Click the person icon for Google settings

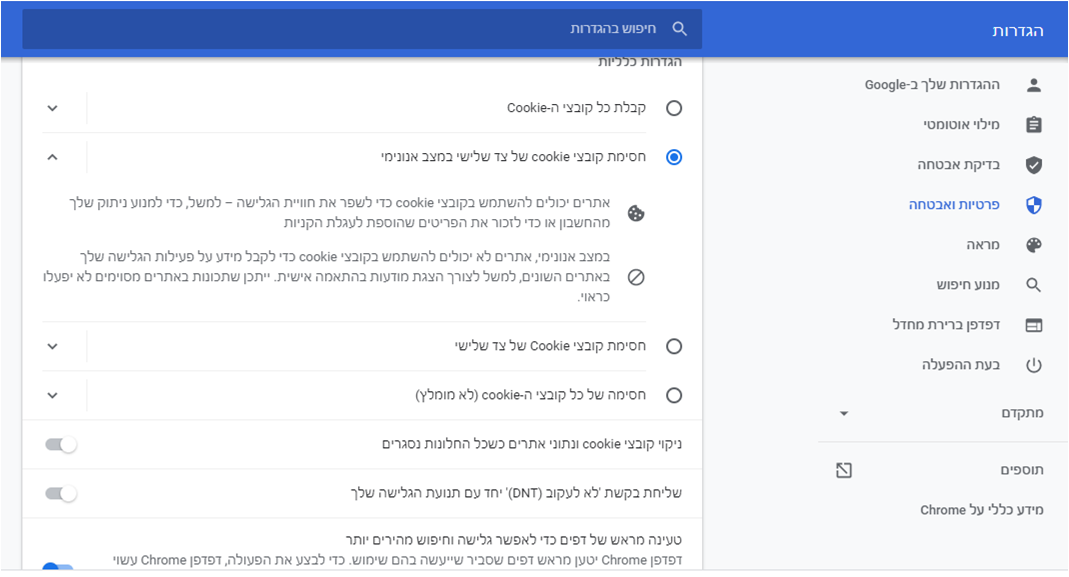coord(1034,85)
